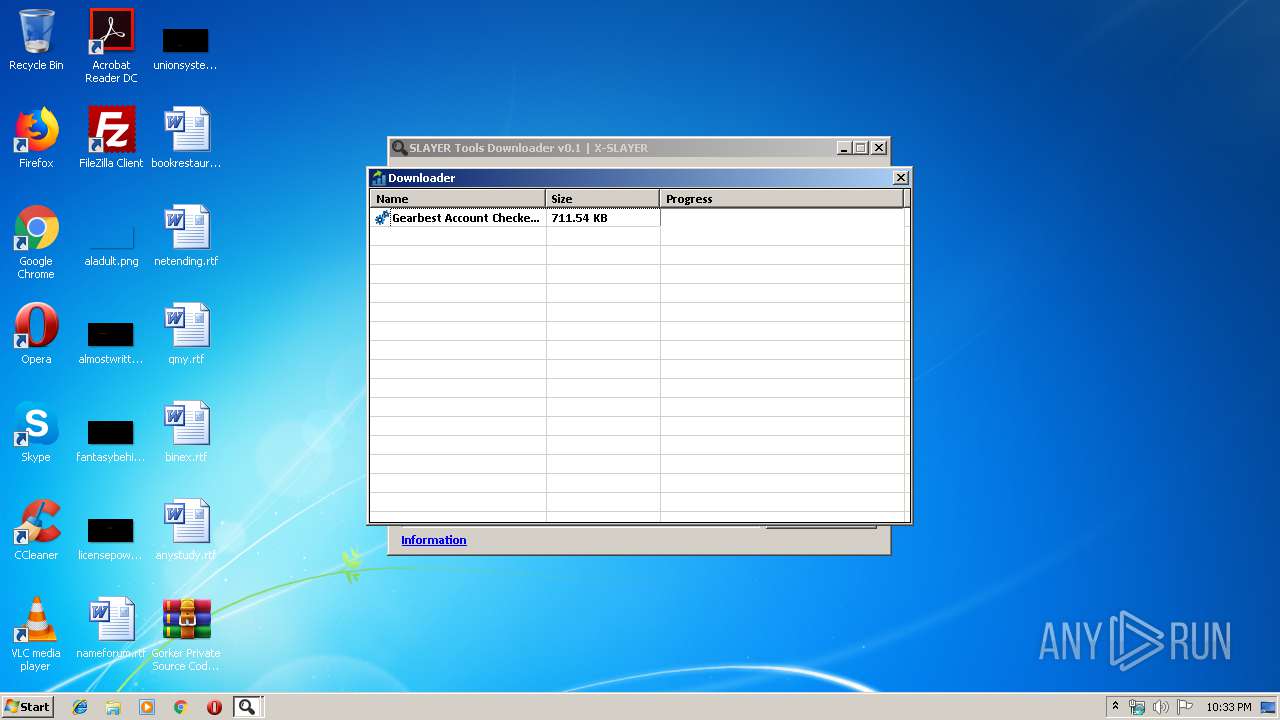
Task: Open the Recycle Bin desktop icon
Action: (x=36, y=40)
